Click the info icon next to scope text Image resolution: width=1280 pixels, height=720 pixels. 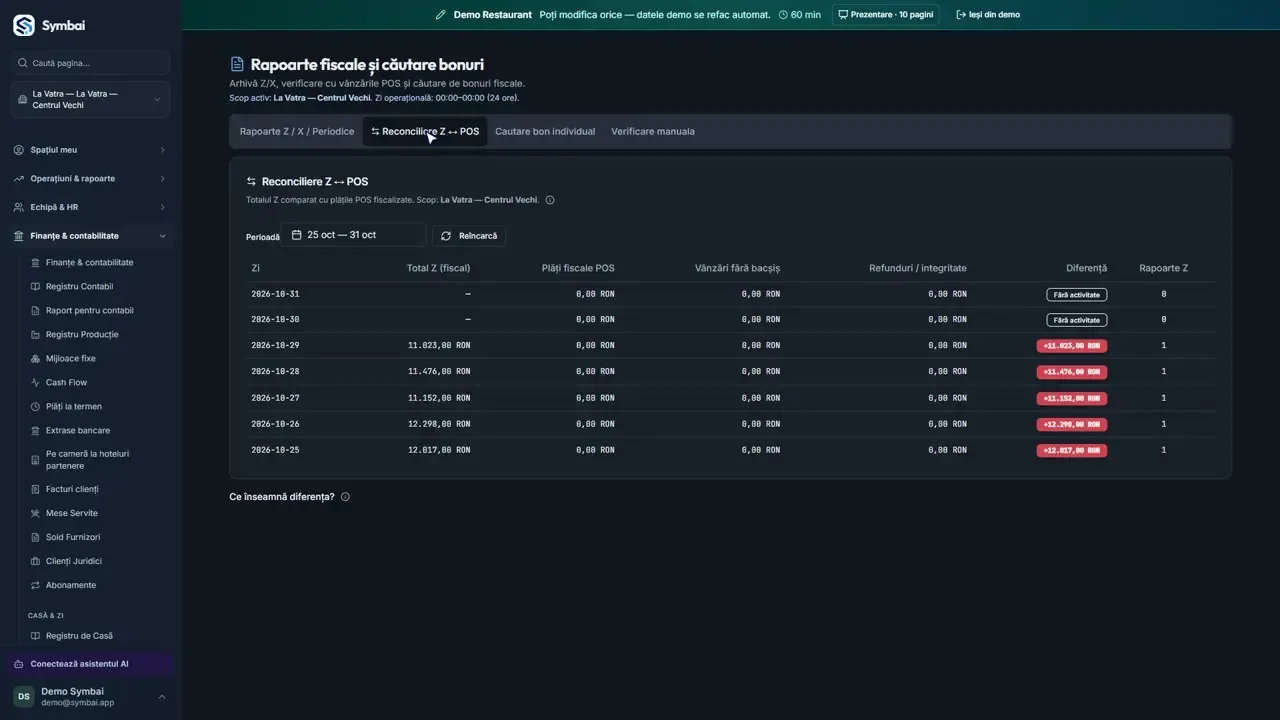click(550, 200)
